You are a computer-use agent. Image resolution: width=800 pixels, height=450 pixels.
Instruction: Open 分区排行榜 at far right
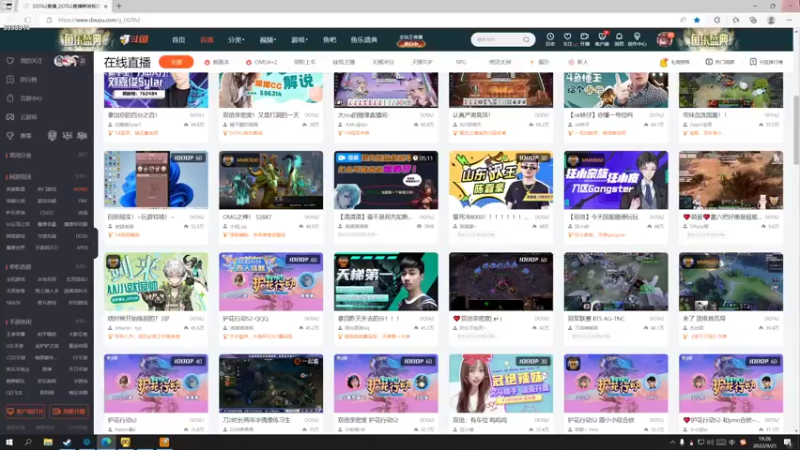point(766,62)
